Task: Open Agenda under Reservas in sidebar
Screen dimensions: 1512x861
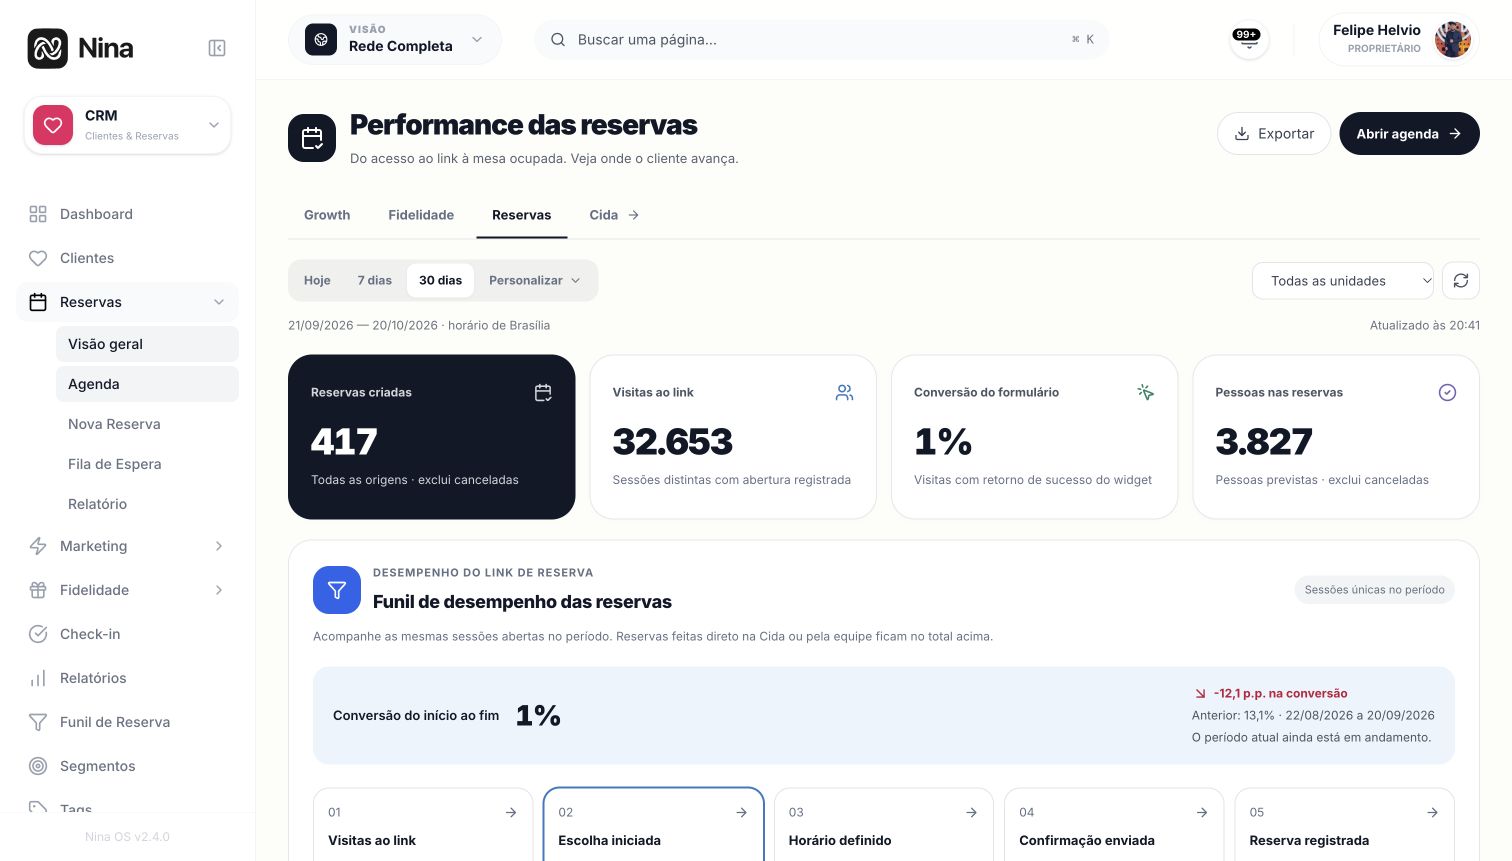Action: point(147,384)
